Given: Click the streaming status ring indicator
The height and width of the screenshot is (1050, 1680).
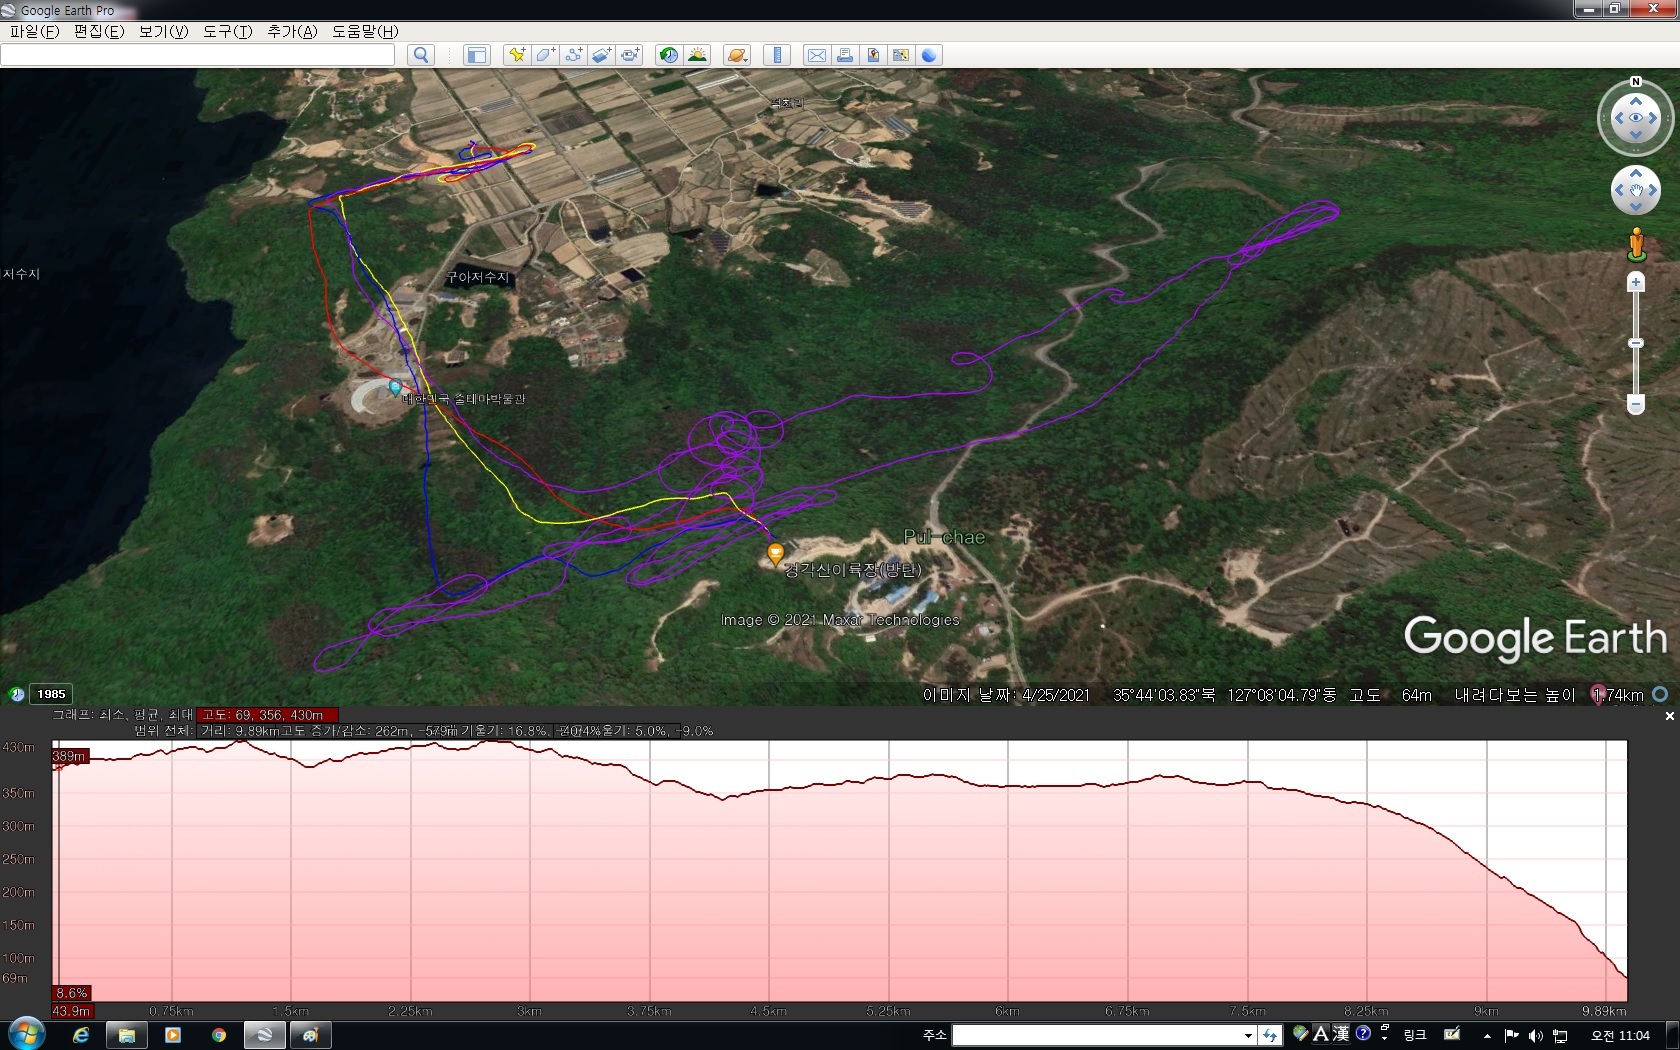Looking at the screenshot, I should point(1660,694).
